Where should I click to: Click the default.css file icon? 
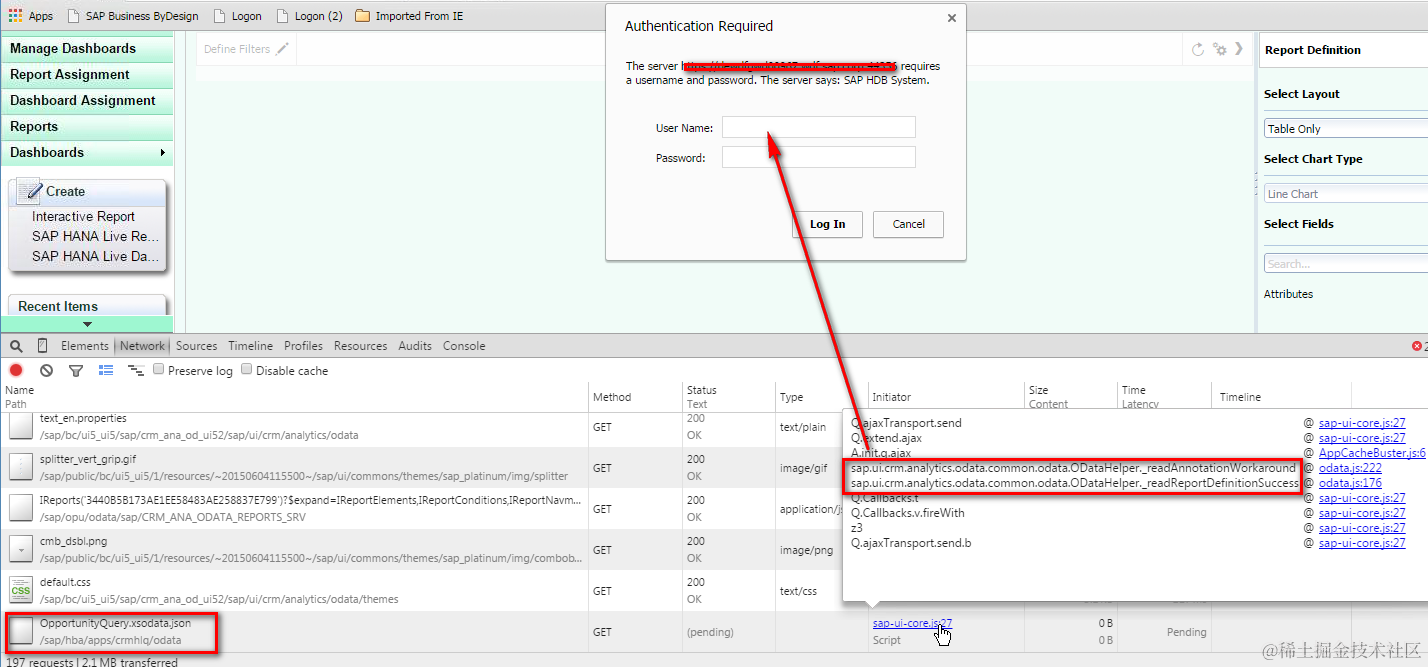pyautogui.click(x=21, y=589)
